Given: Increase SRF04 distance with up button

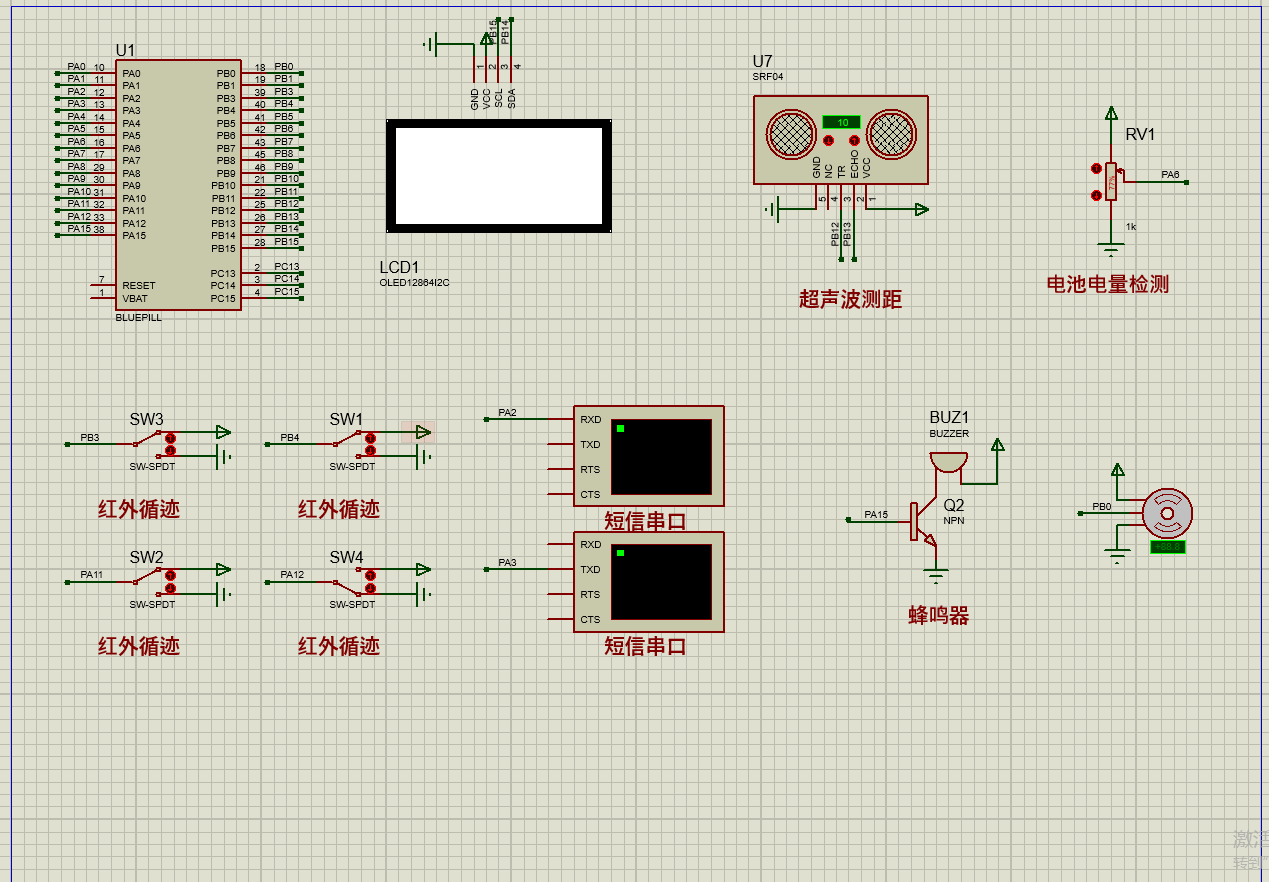Looking at the screenshot, I should [854, 140].
